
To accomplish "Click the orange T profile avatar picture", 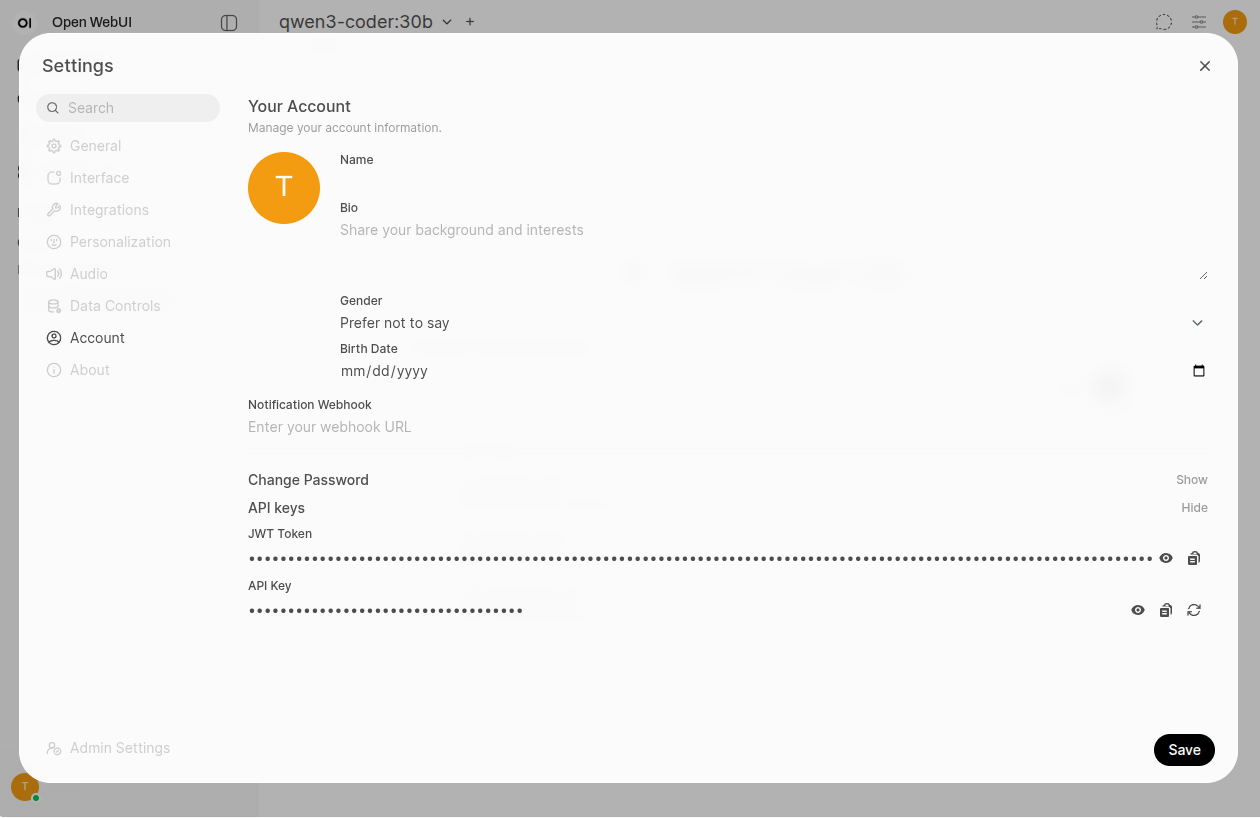I will pos(284,188).
